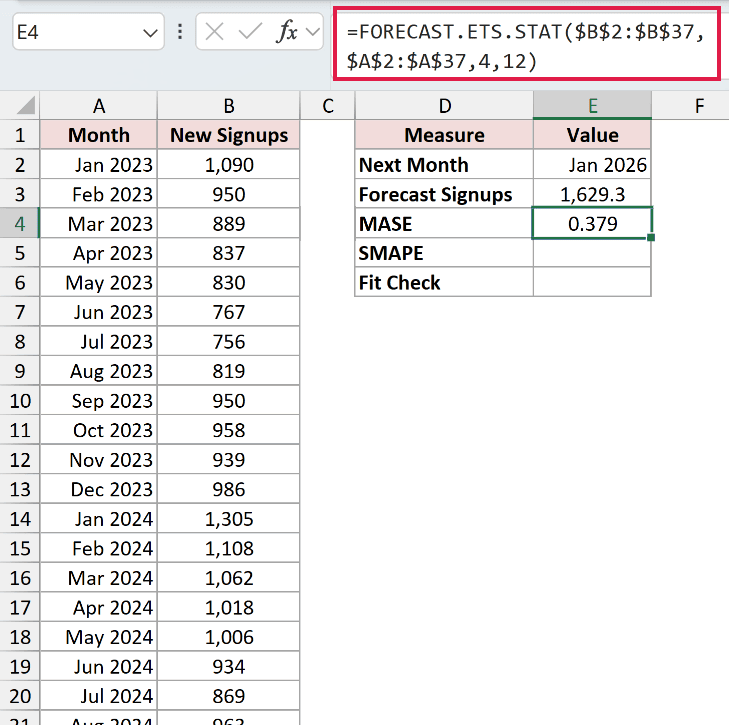Screen dimensions: 729x725
Task: Select row 4 header
Action: (x=20, y=224)
